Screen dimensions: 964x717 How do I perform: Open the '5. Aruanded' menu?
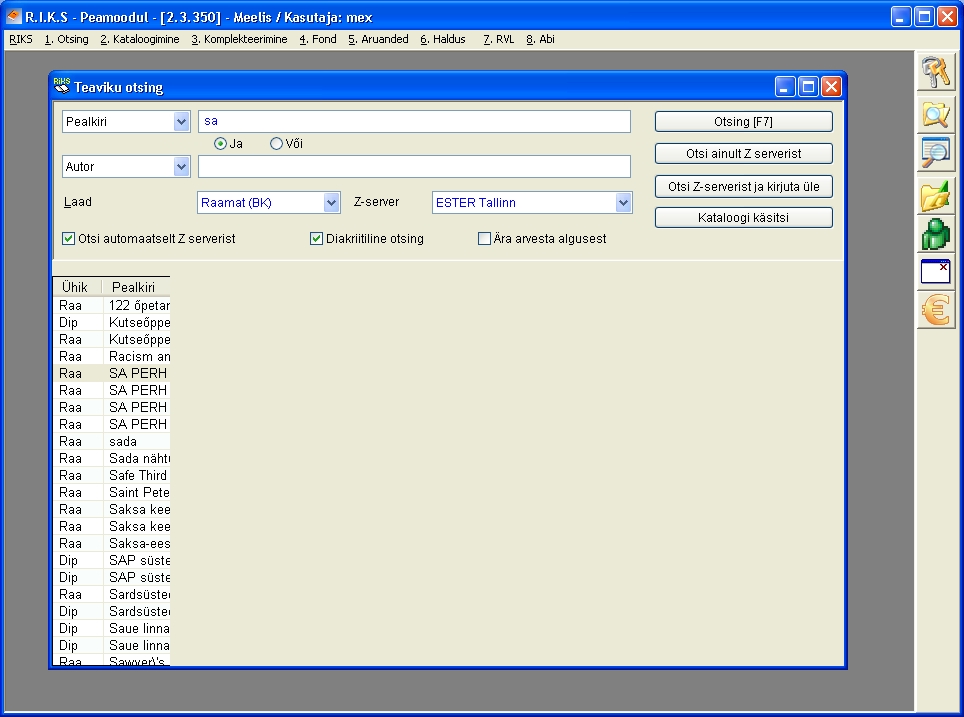pyautogui.click(x=378, y=40)
